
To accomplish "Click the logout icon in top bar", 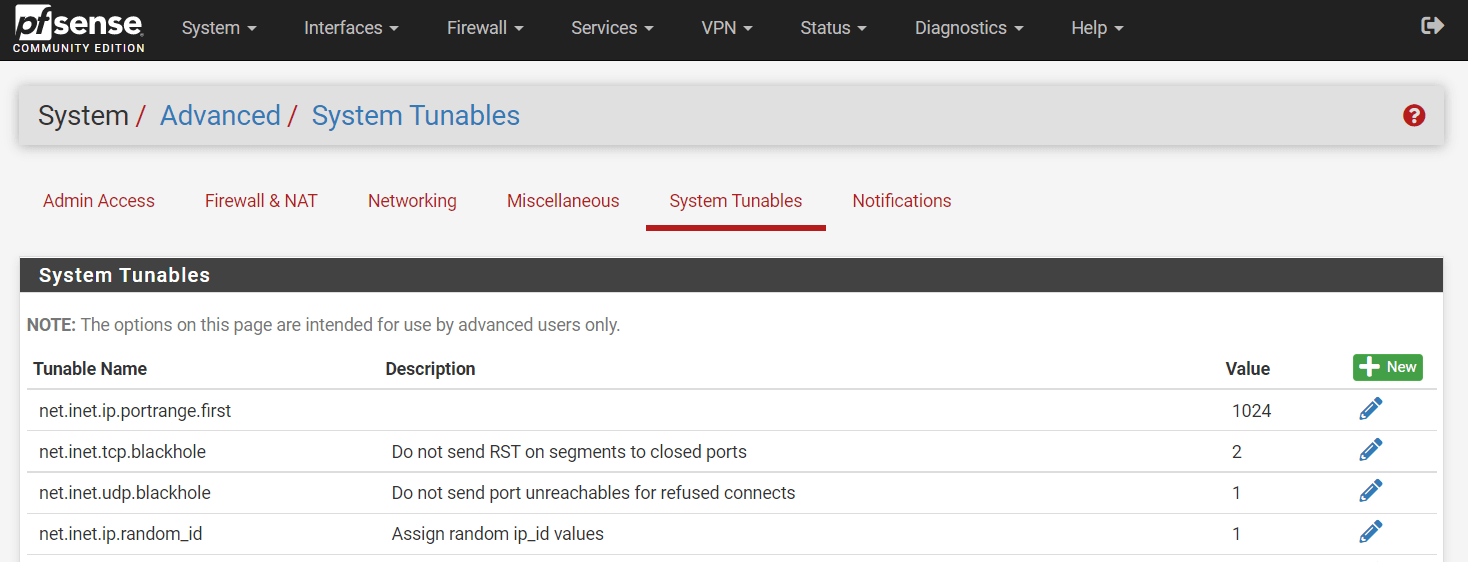I will (1432, 26).
